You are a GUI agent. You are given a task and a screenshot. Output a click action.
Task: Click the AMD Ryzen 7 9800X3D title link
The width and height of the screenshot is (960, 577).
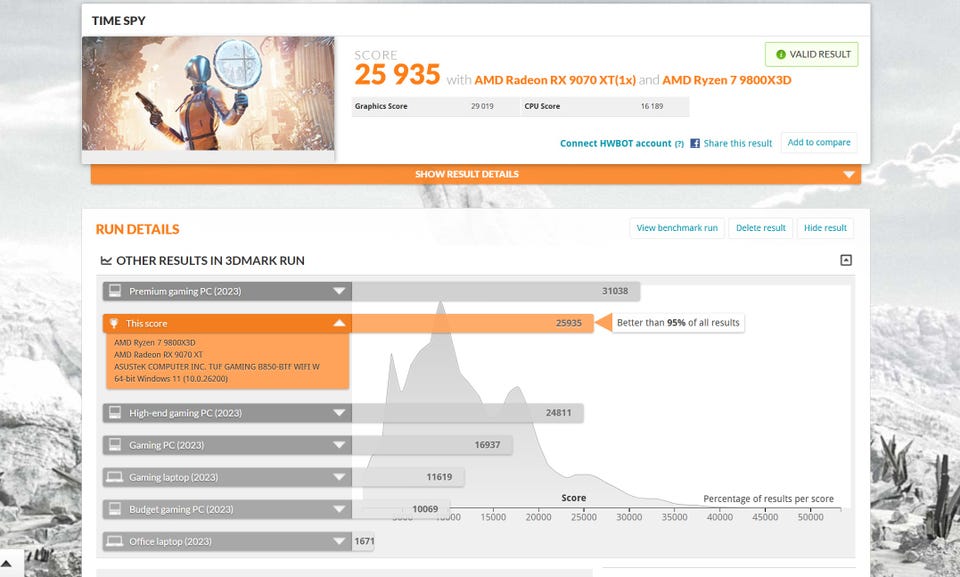point(727,80)
